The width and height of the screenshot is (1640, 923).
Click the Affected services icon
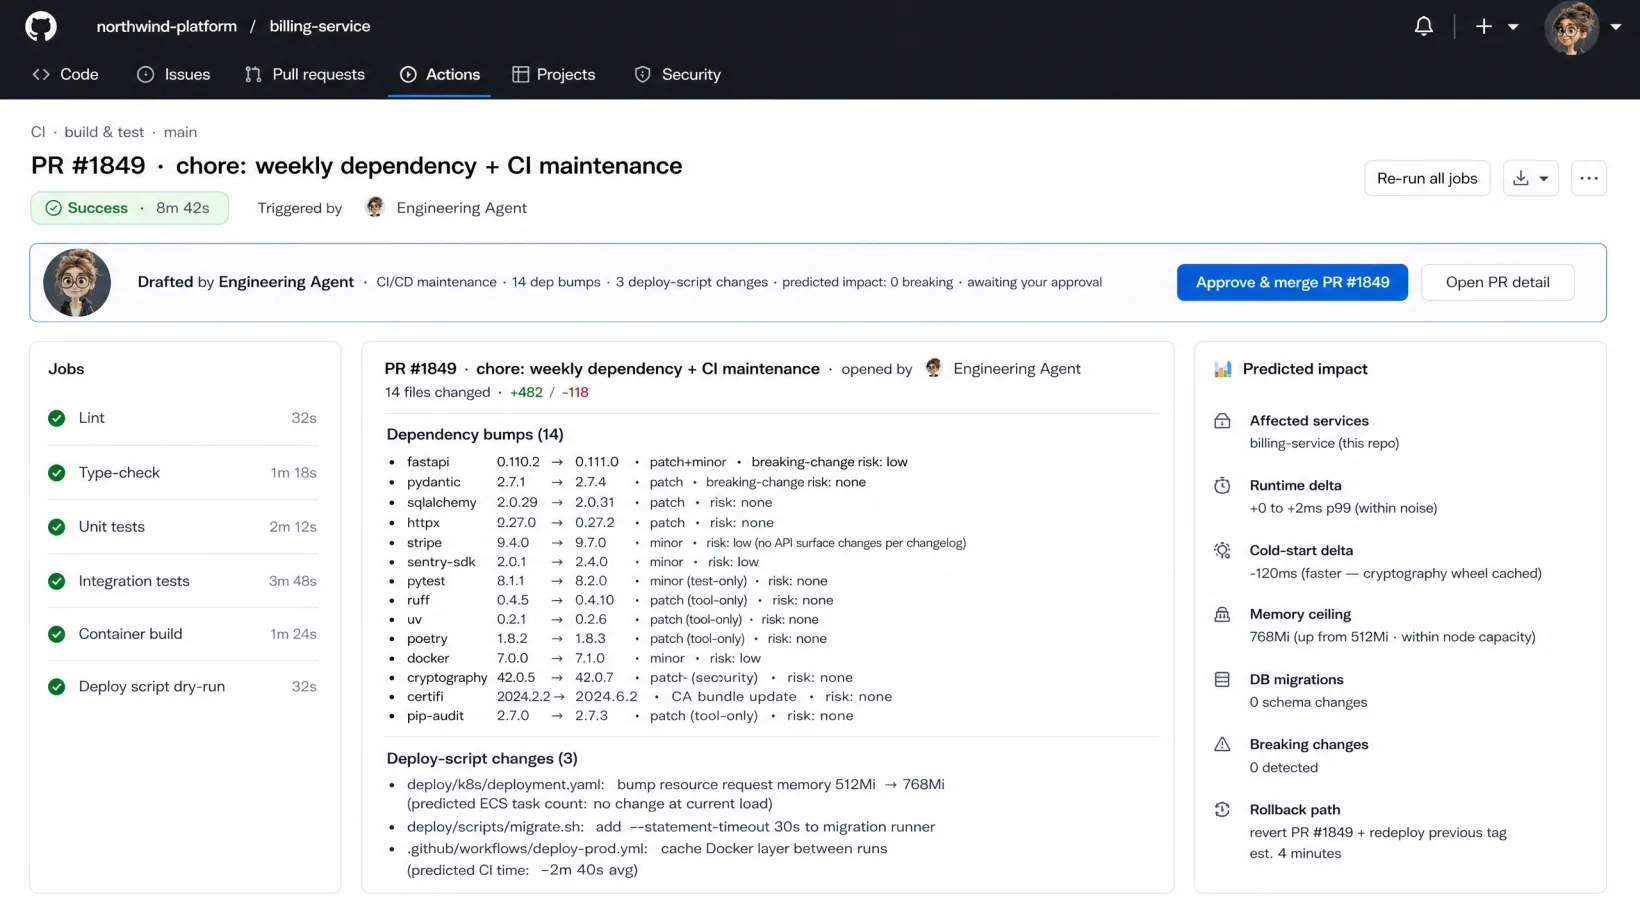[x=1222, y=421]
